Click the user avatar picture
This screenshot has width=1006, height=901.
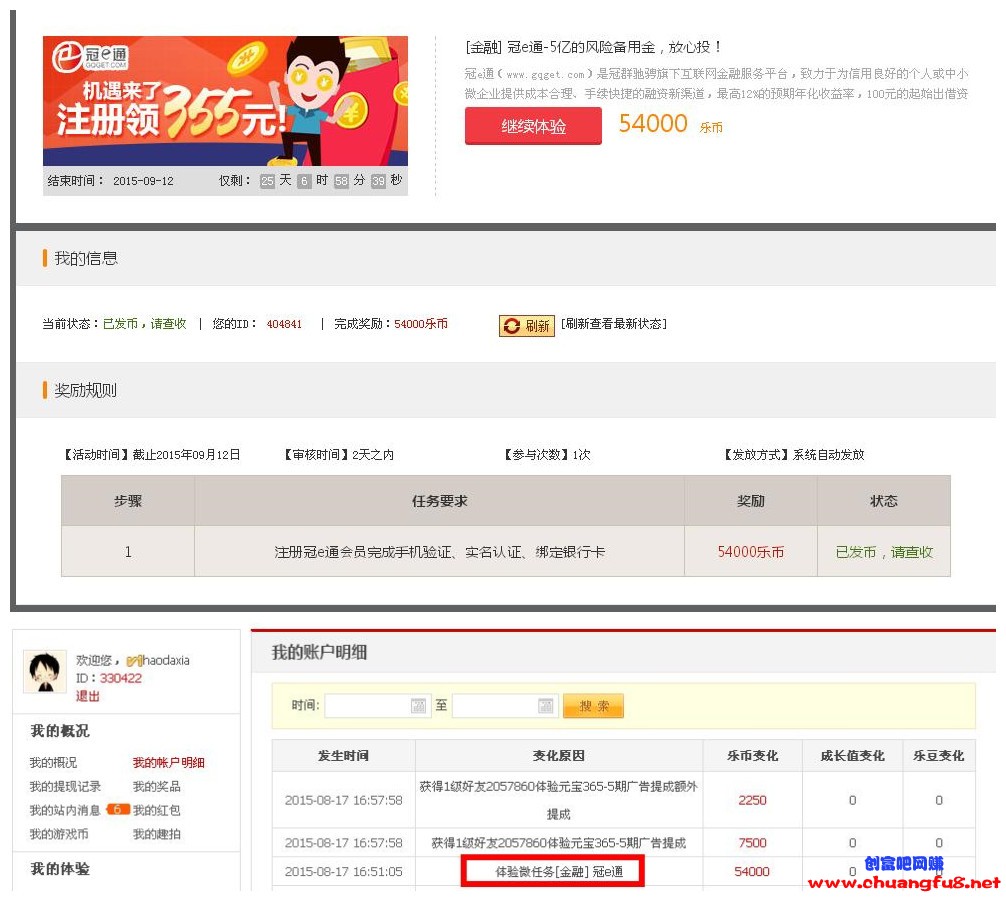point(45,672)
